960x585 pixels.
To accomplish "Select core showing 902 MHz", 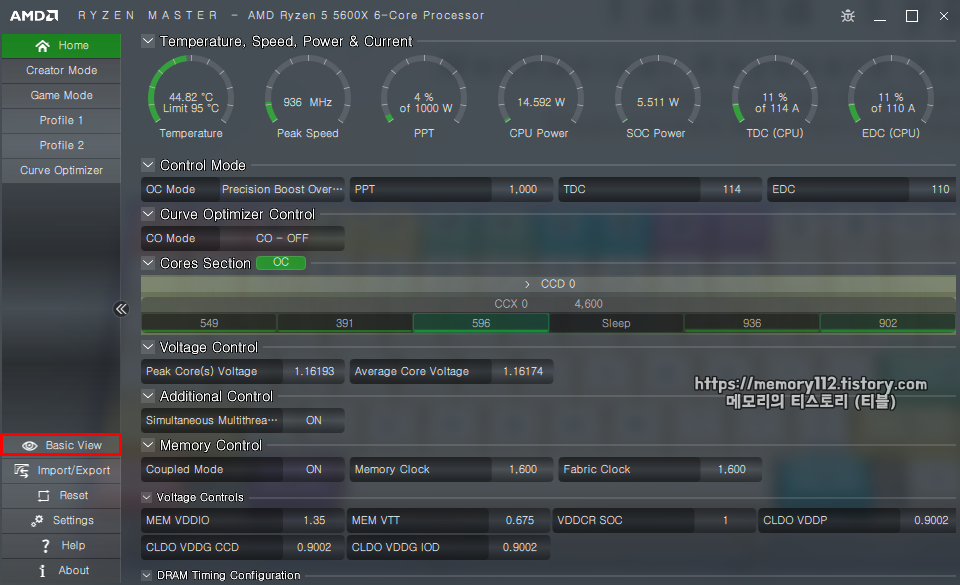I will [x=888, y=323].
